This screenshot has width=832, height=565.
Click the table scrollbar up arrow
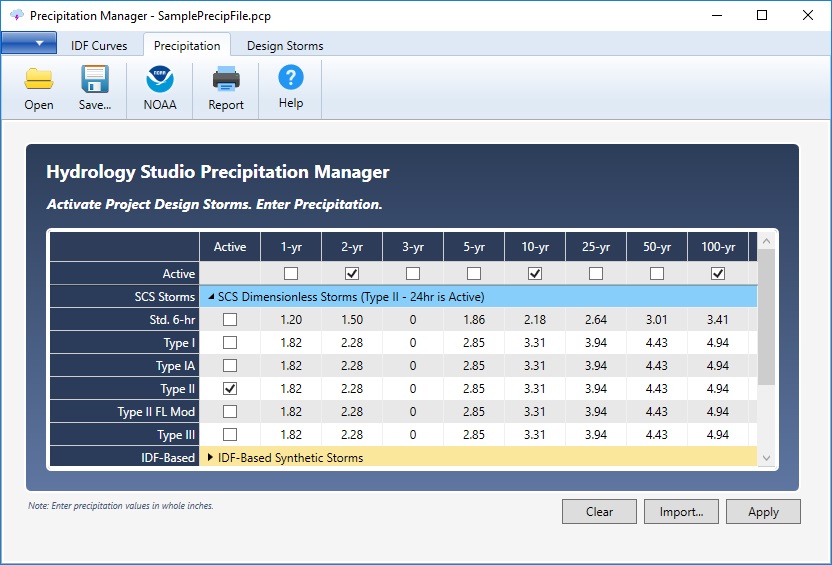pos(766,241)
